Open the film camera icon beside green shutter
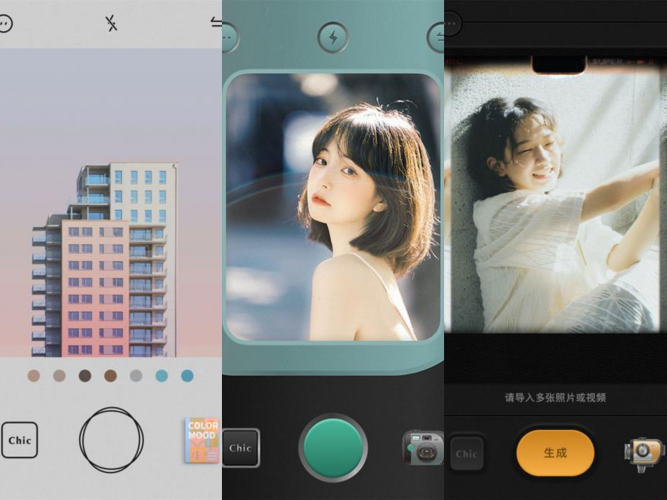 coord(422,447)
